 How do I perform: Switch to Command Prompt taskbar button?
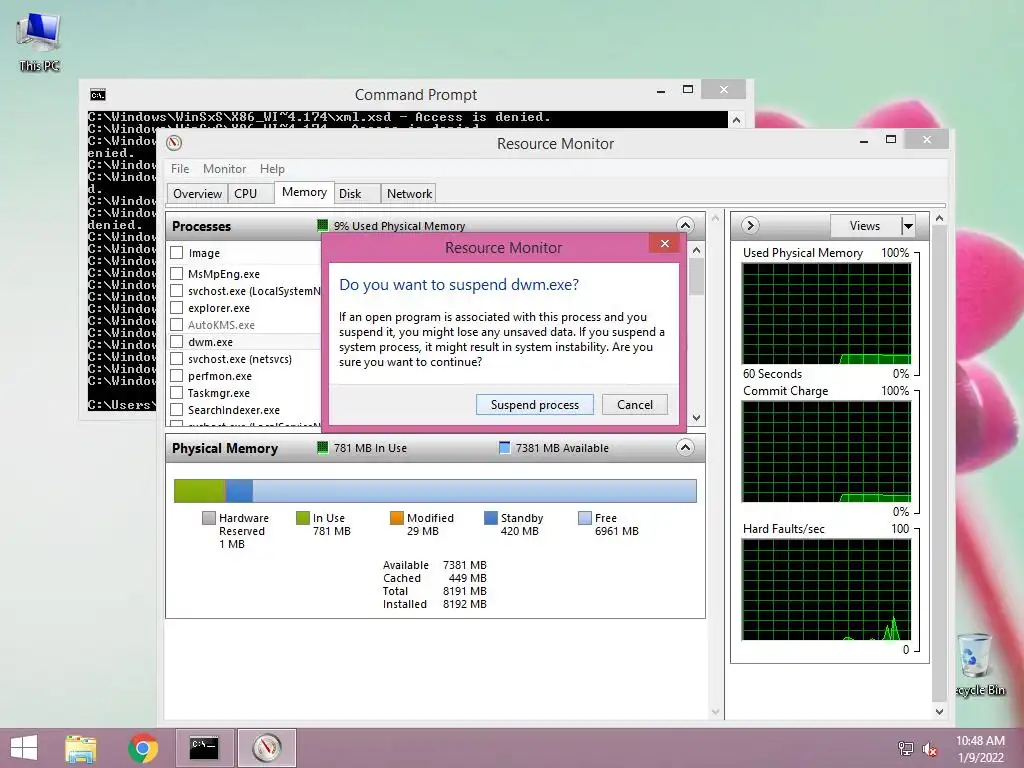[x=204, y=748]
